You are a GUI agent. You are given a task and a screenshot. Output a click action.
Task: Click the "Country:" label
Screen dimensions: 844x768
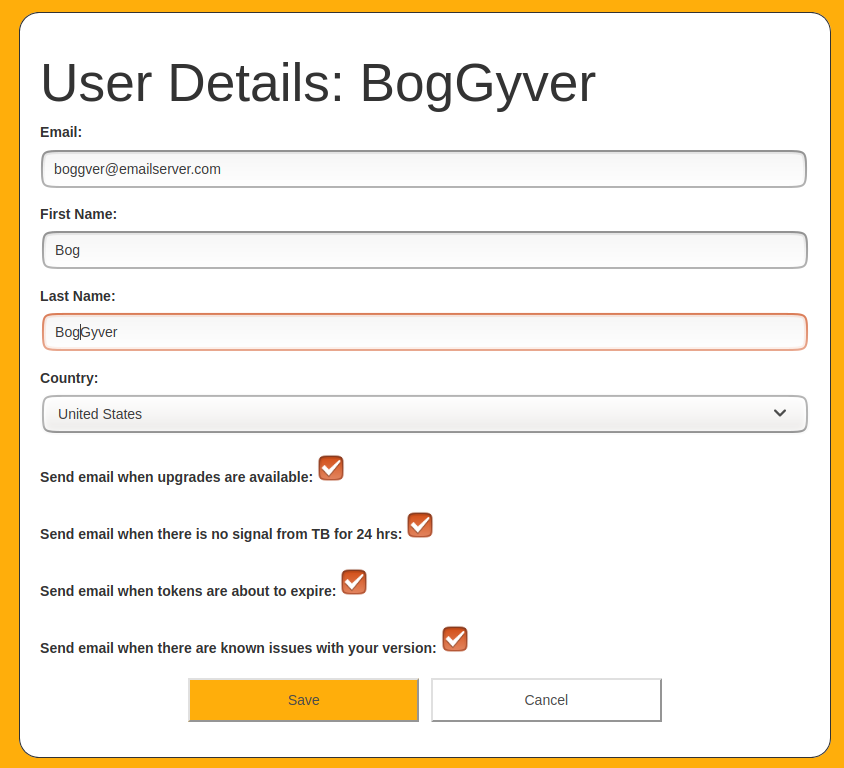point(69,378)
